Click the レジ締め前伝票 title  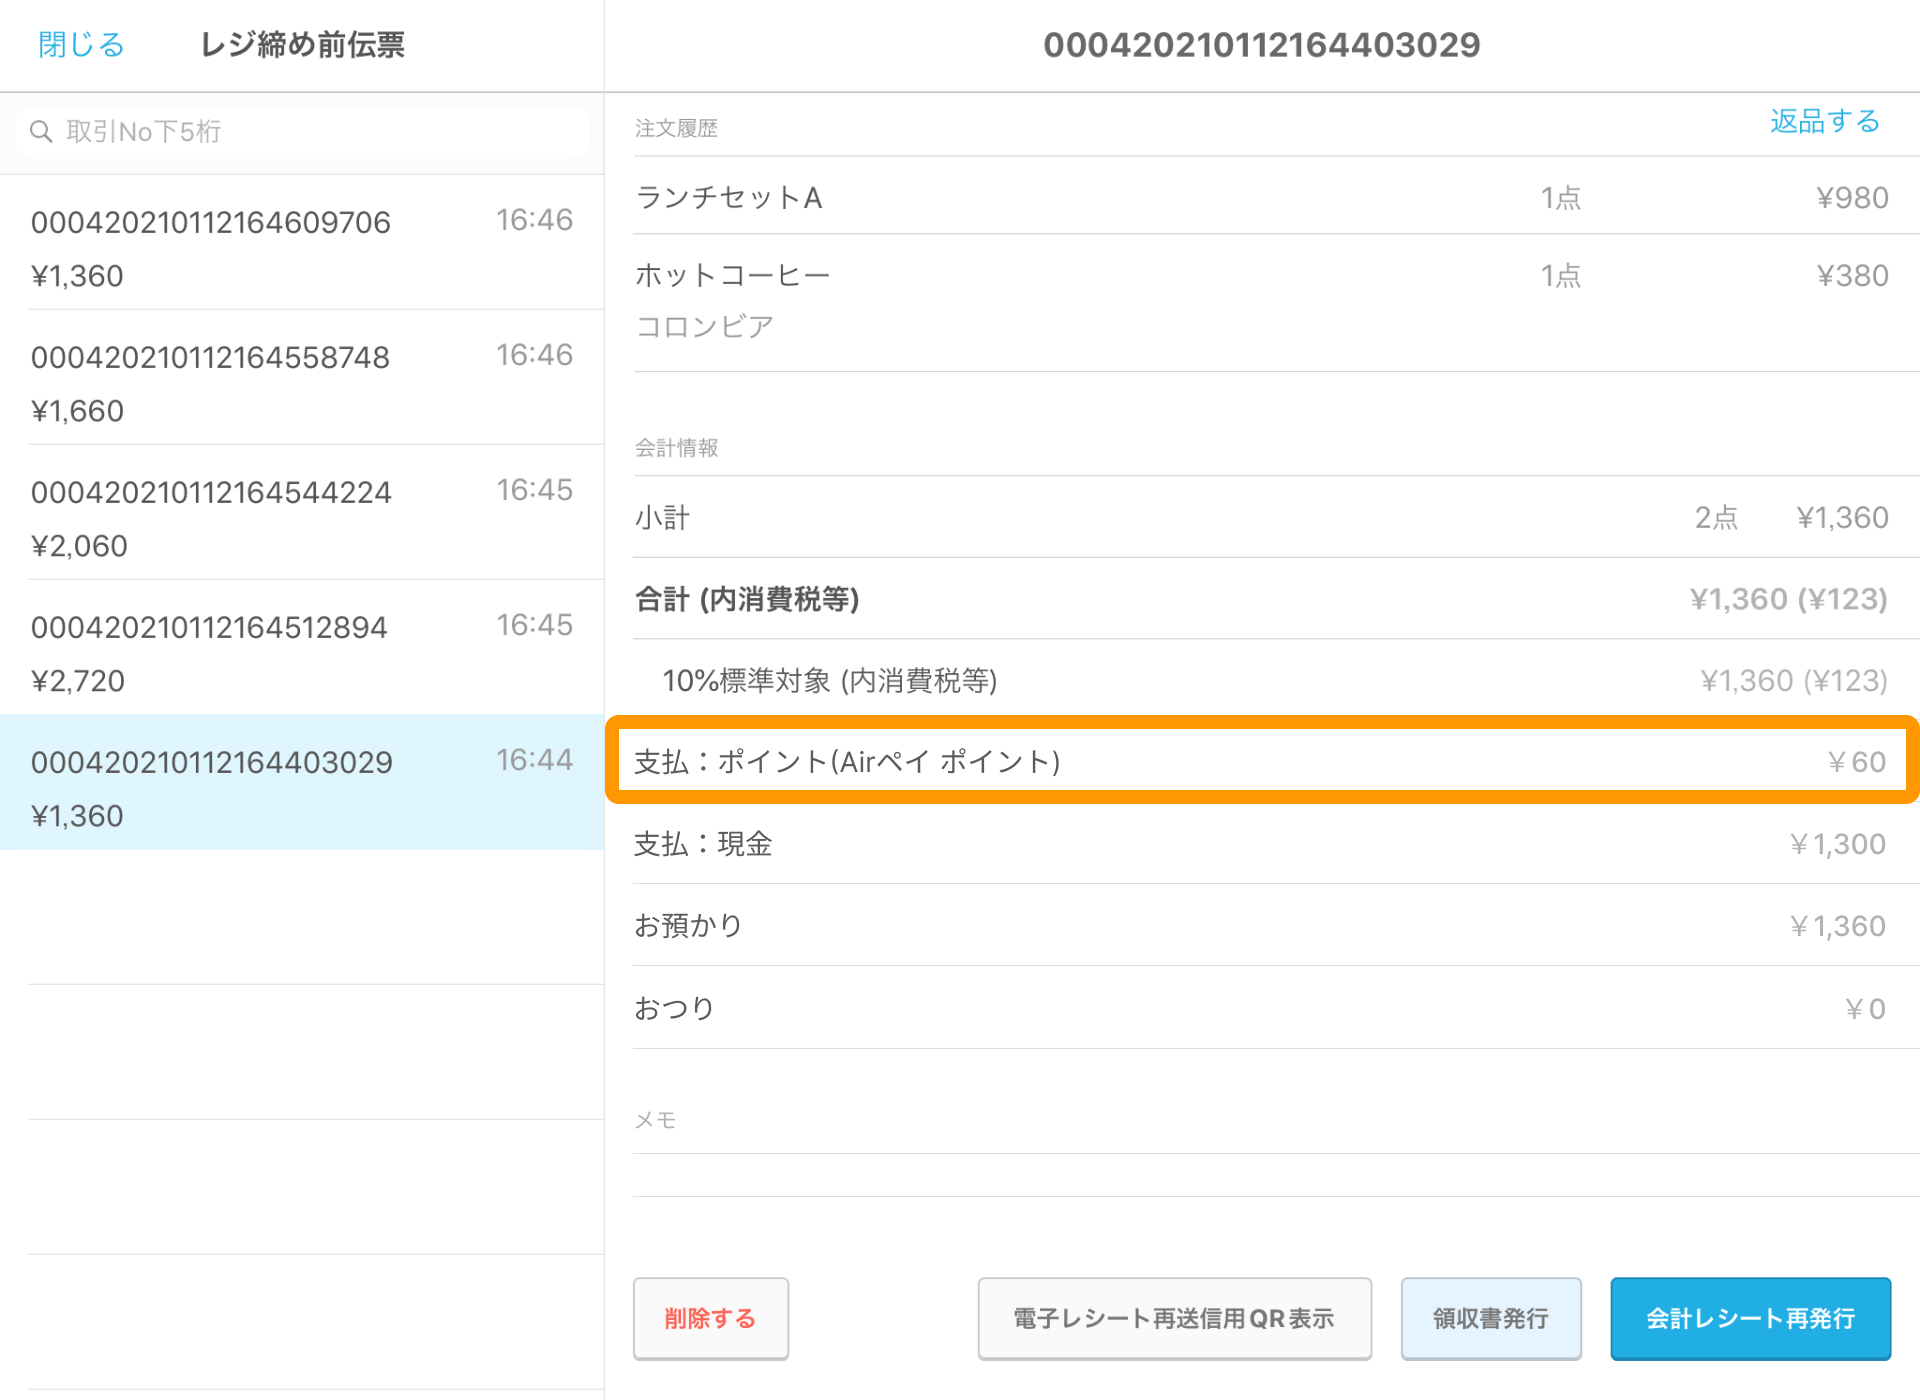[x=302, y=45]
